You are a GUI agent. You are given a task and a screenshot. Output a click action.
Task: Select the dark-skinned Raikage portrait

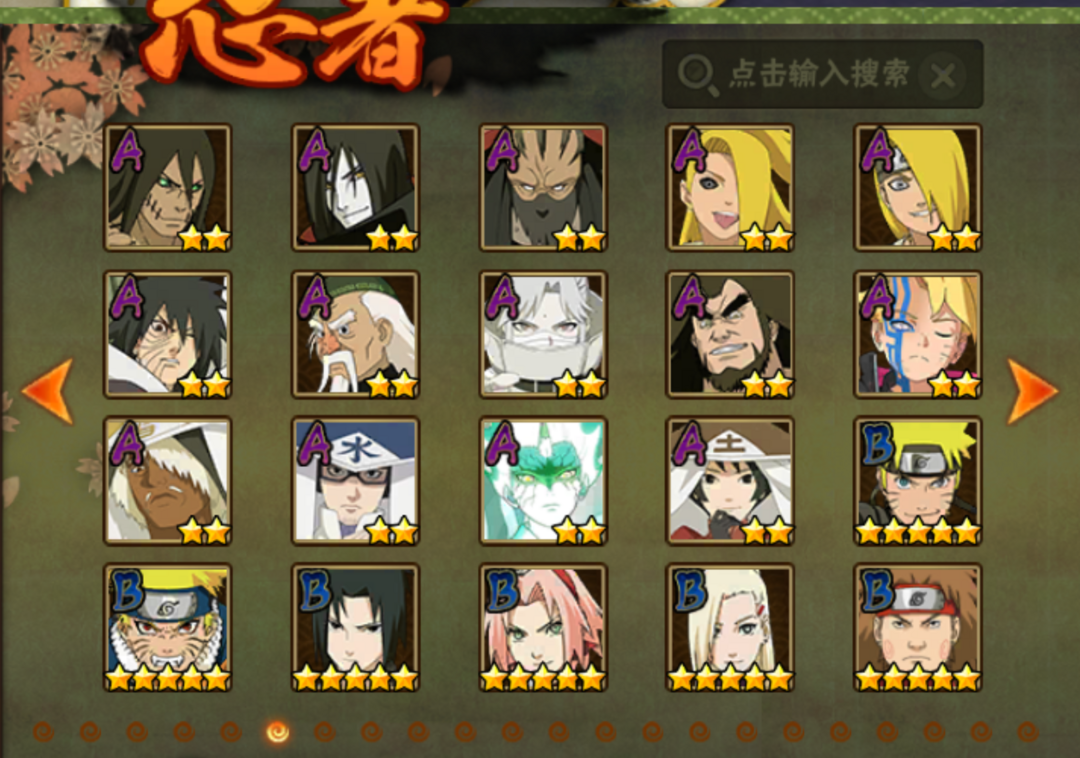point(167,481)
